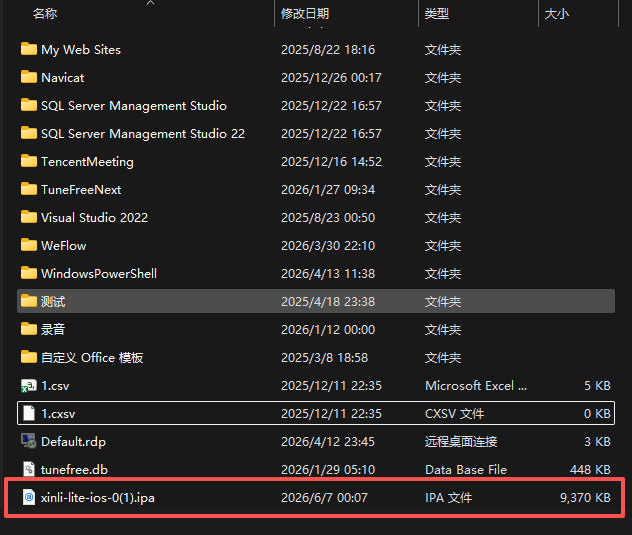Click the type 远程桌面连接

[461, 441]
